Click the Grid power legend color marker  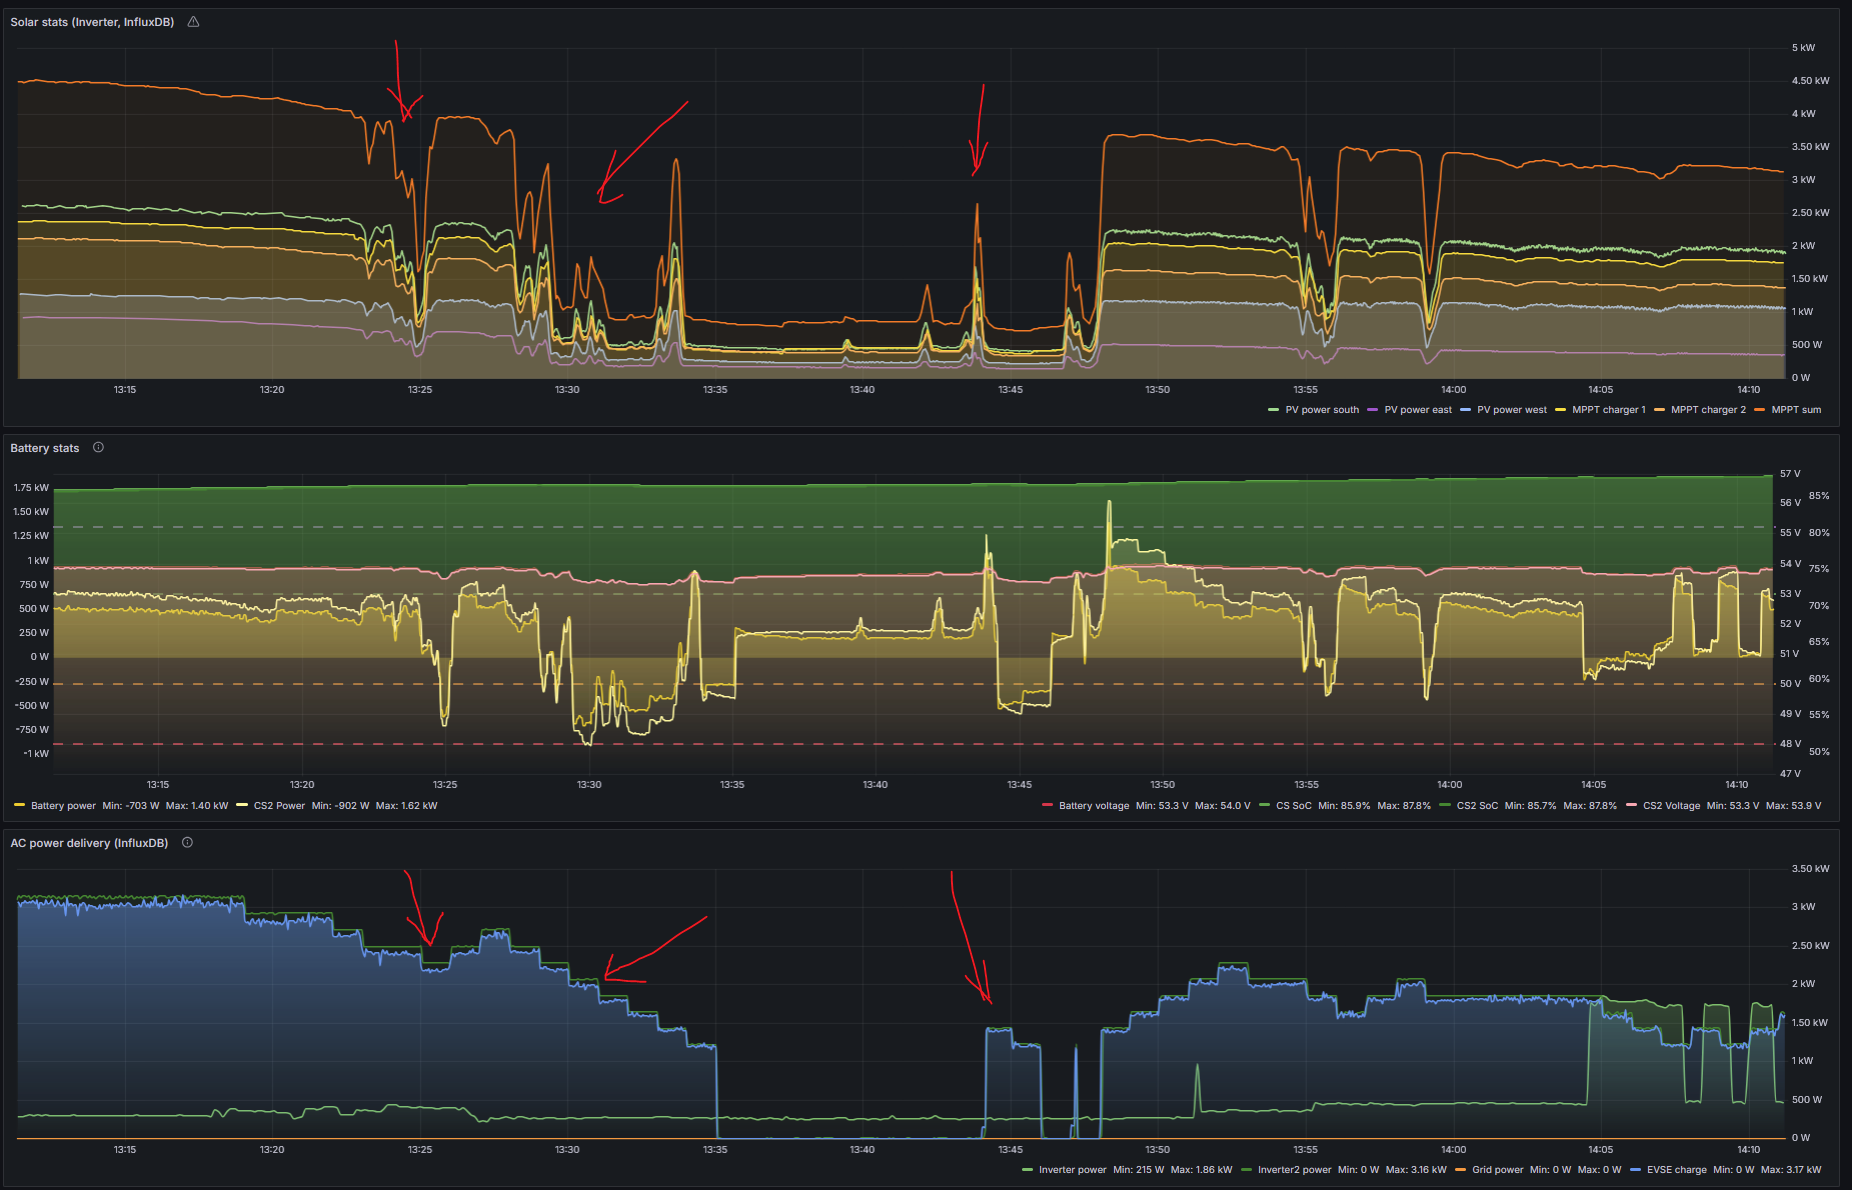pos(1461,1170)
